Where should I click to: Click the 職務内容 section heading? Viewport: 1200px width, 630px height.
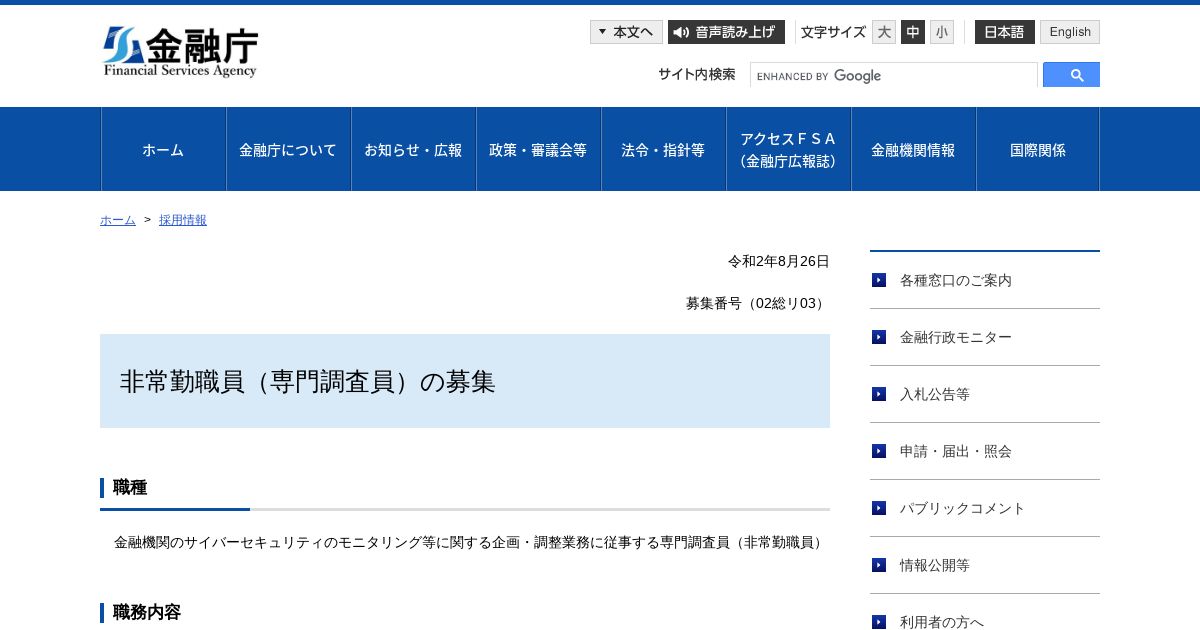click(x=147, y=613)
